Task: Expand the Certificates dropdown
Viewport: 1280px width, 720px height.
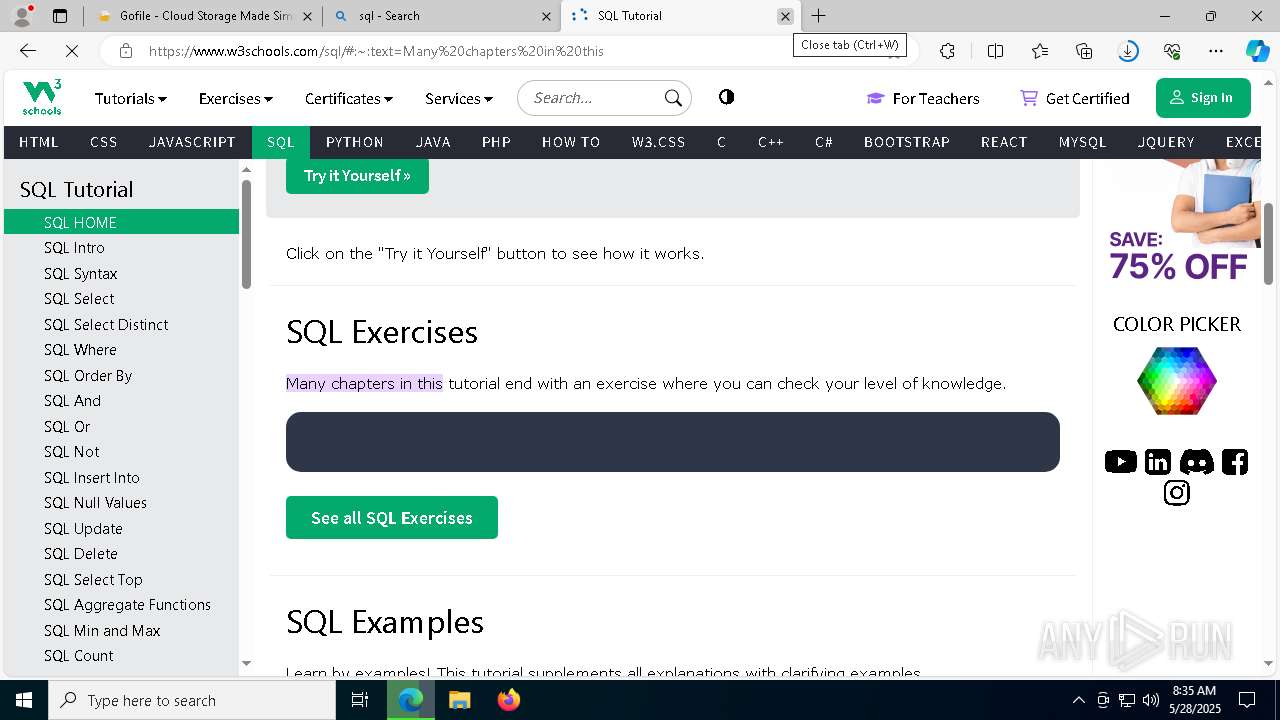Action: (x=348, y=98)
